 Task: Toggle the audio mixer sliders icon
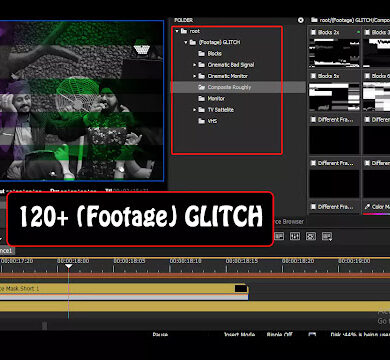click(x=295, y=236)
